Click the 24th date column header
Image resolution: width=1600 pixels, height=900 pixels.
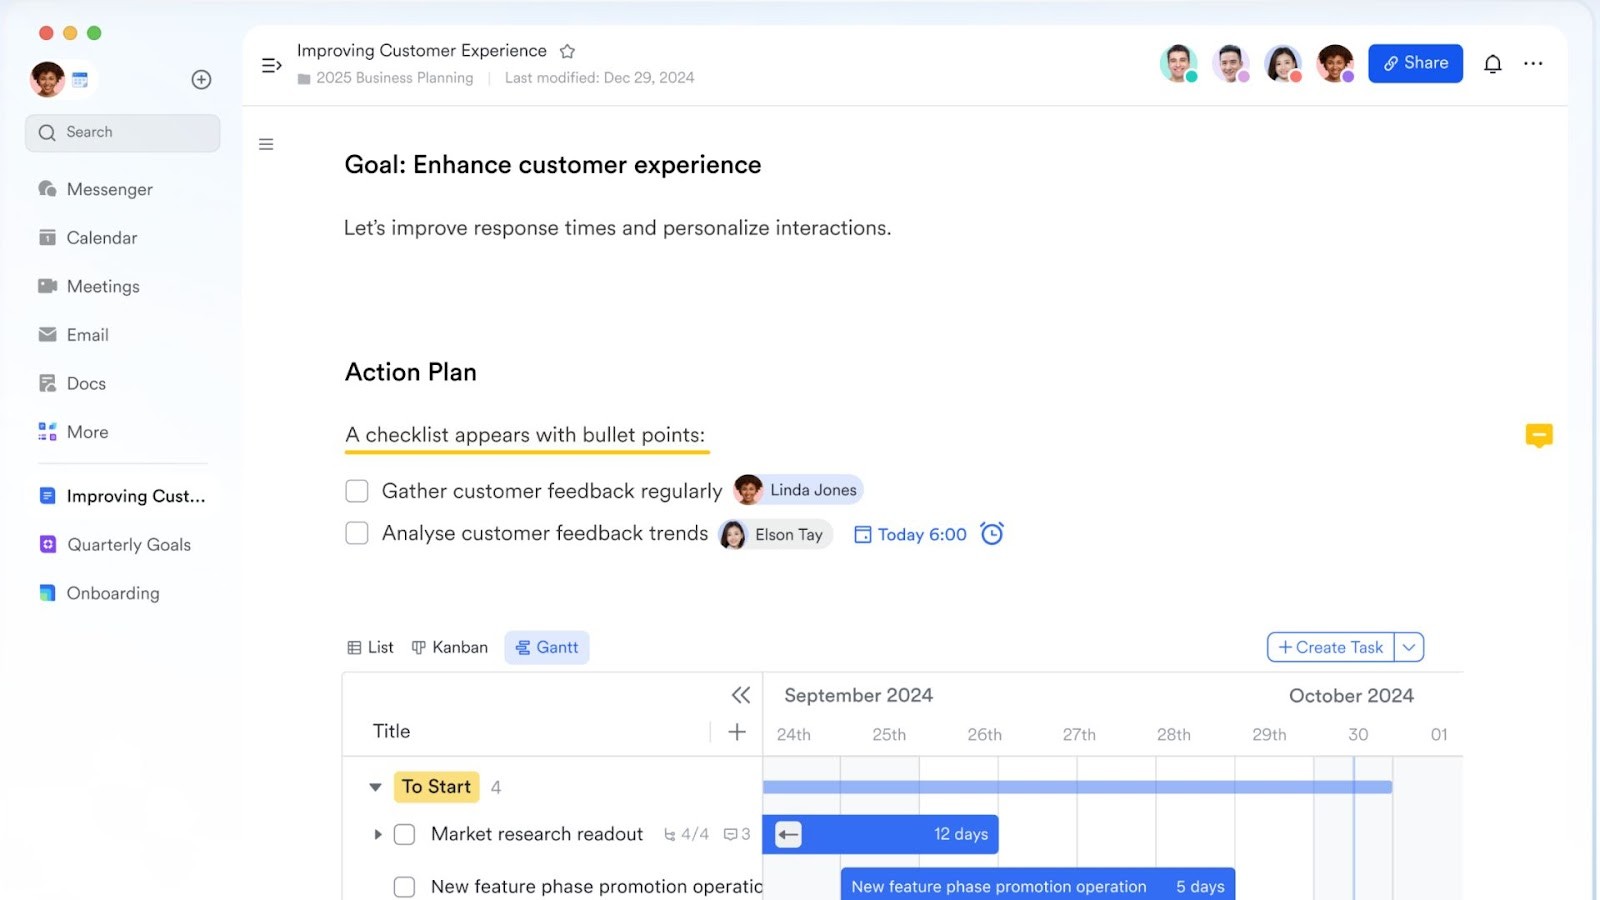pos(793,735)
